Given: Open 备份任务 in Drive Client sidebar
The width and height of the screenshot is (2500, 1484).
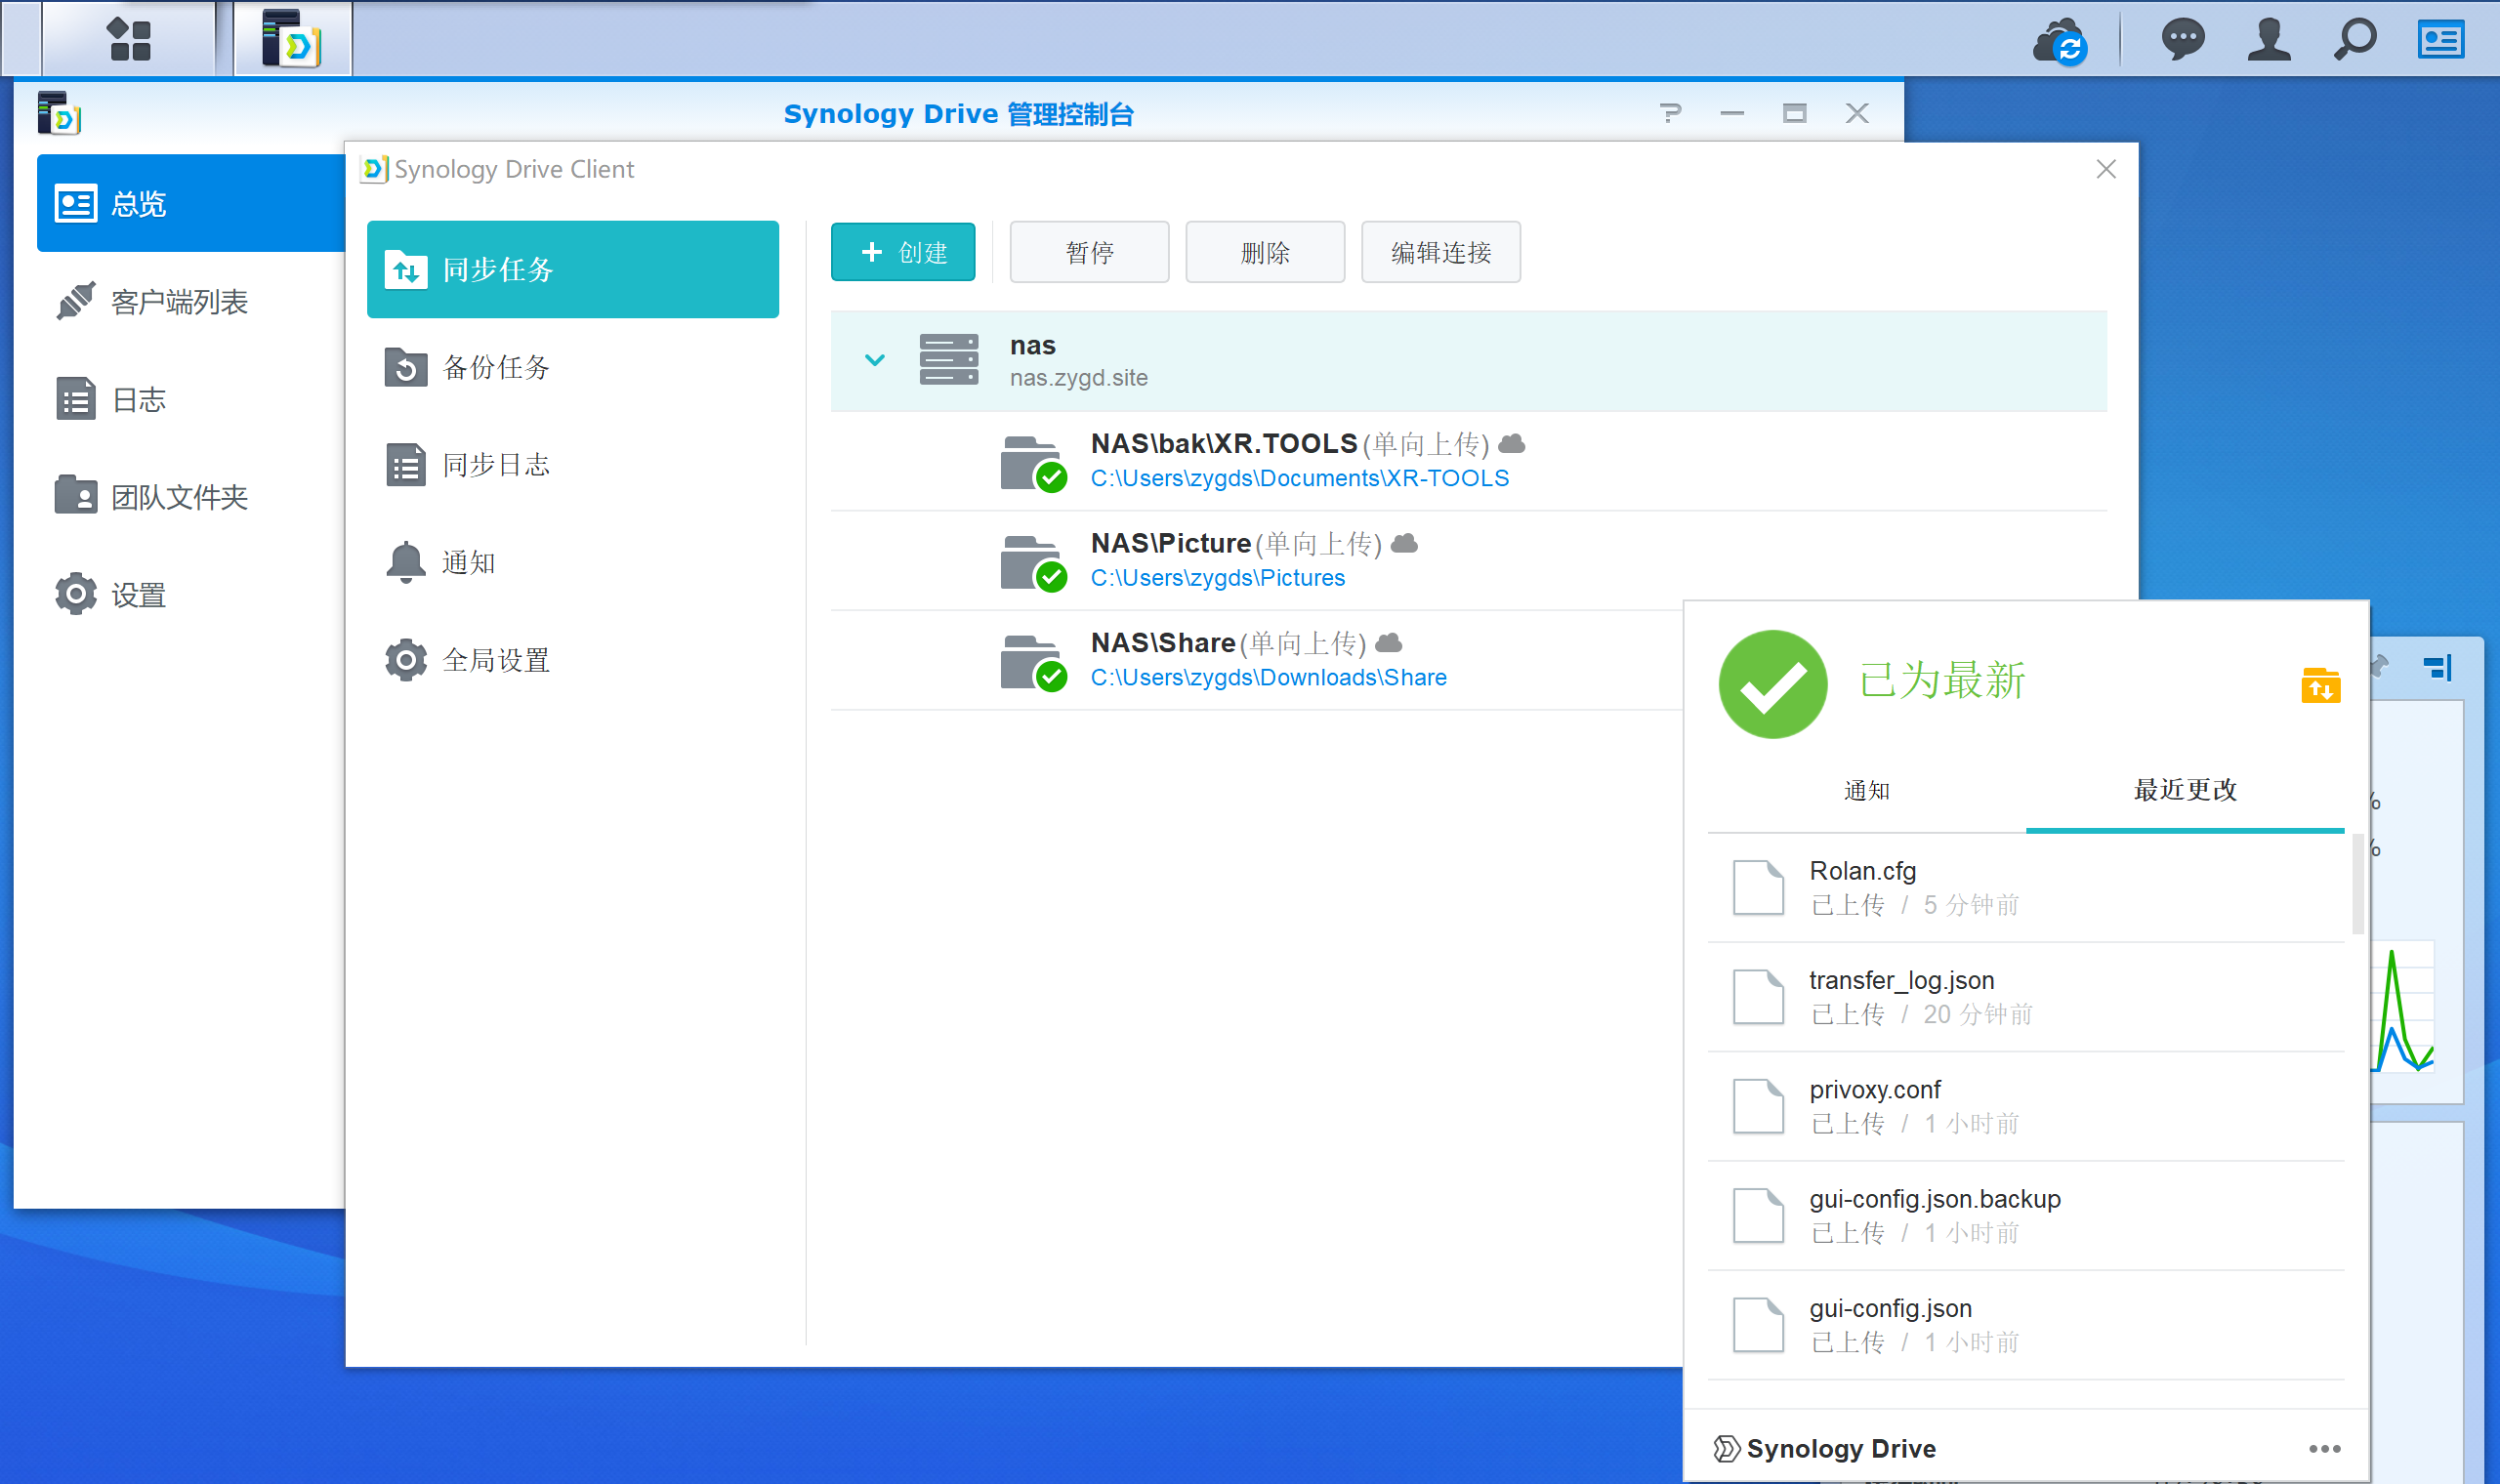Looking at the screenshot, I should click(573, 367).
